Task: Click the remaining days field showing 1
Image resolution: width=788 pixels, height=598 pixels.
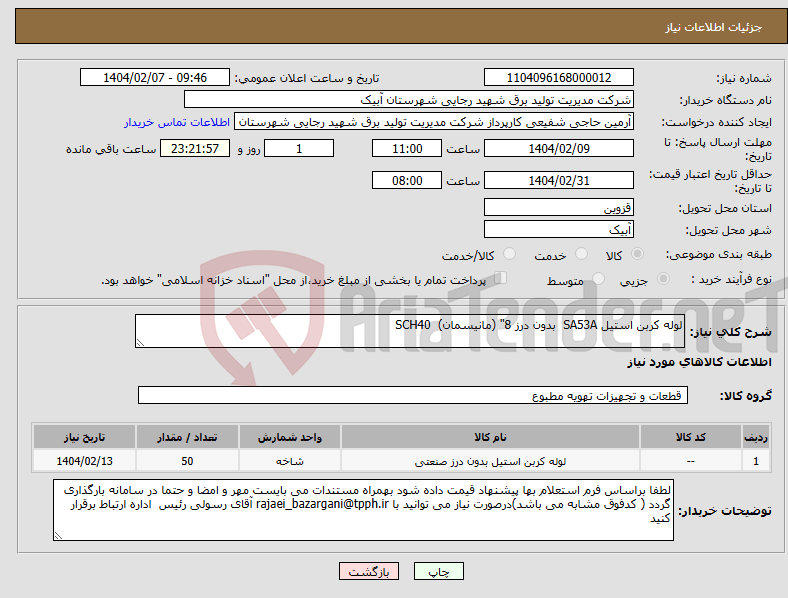Action: (x=299, y=149)
